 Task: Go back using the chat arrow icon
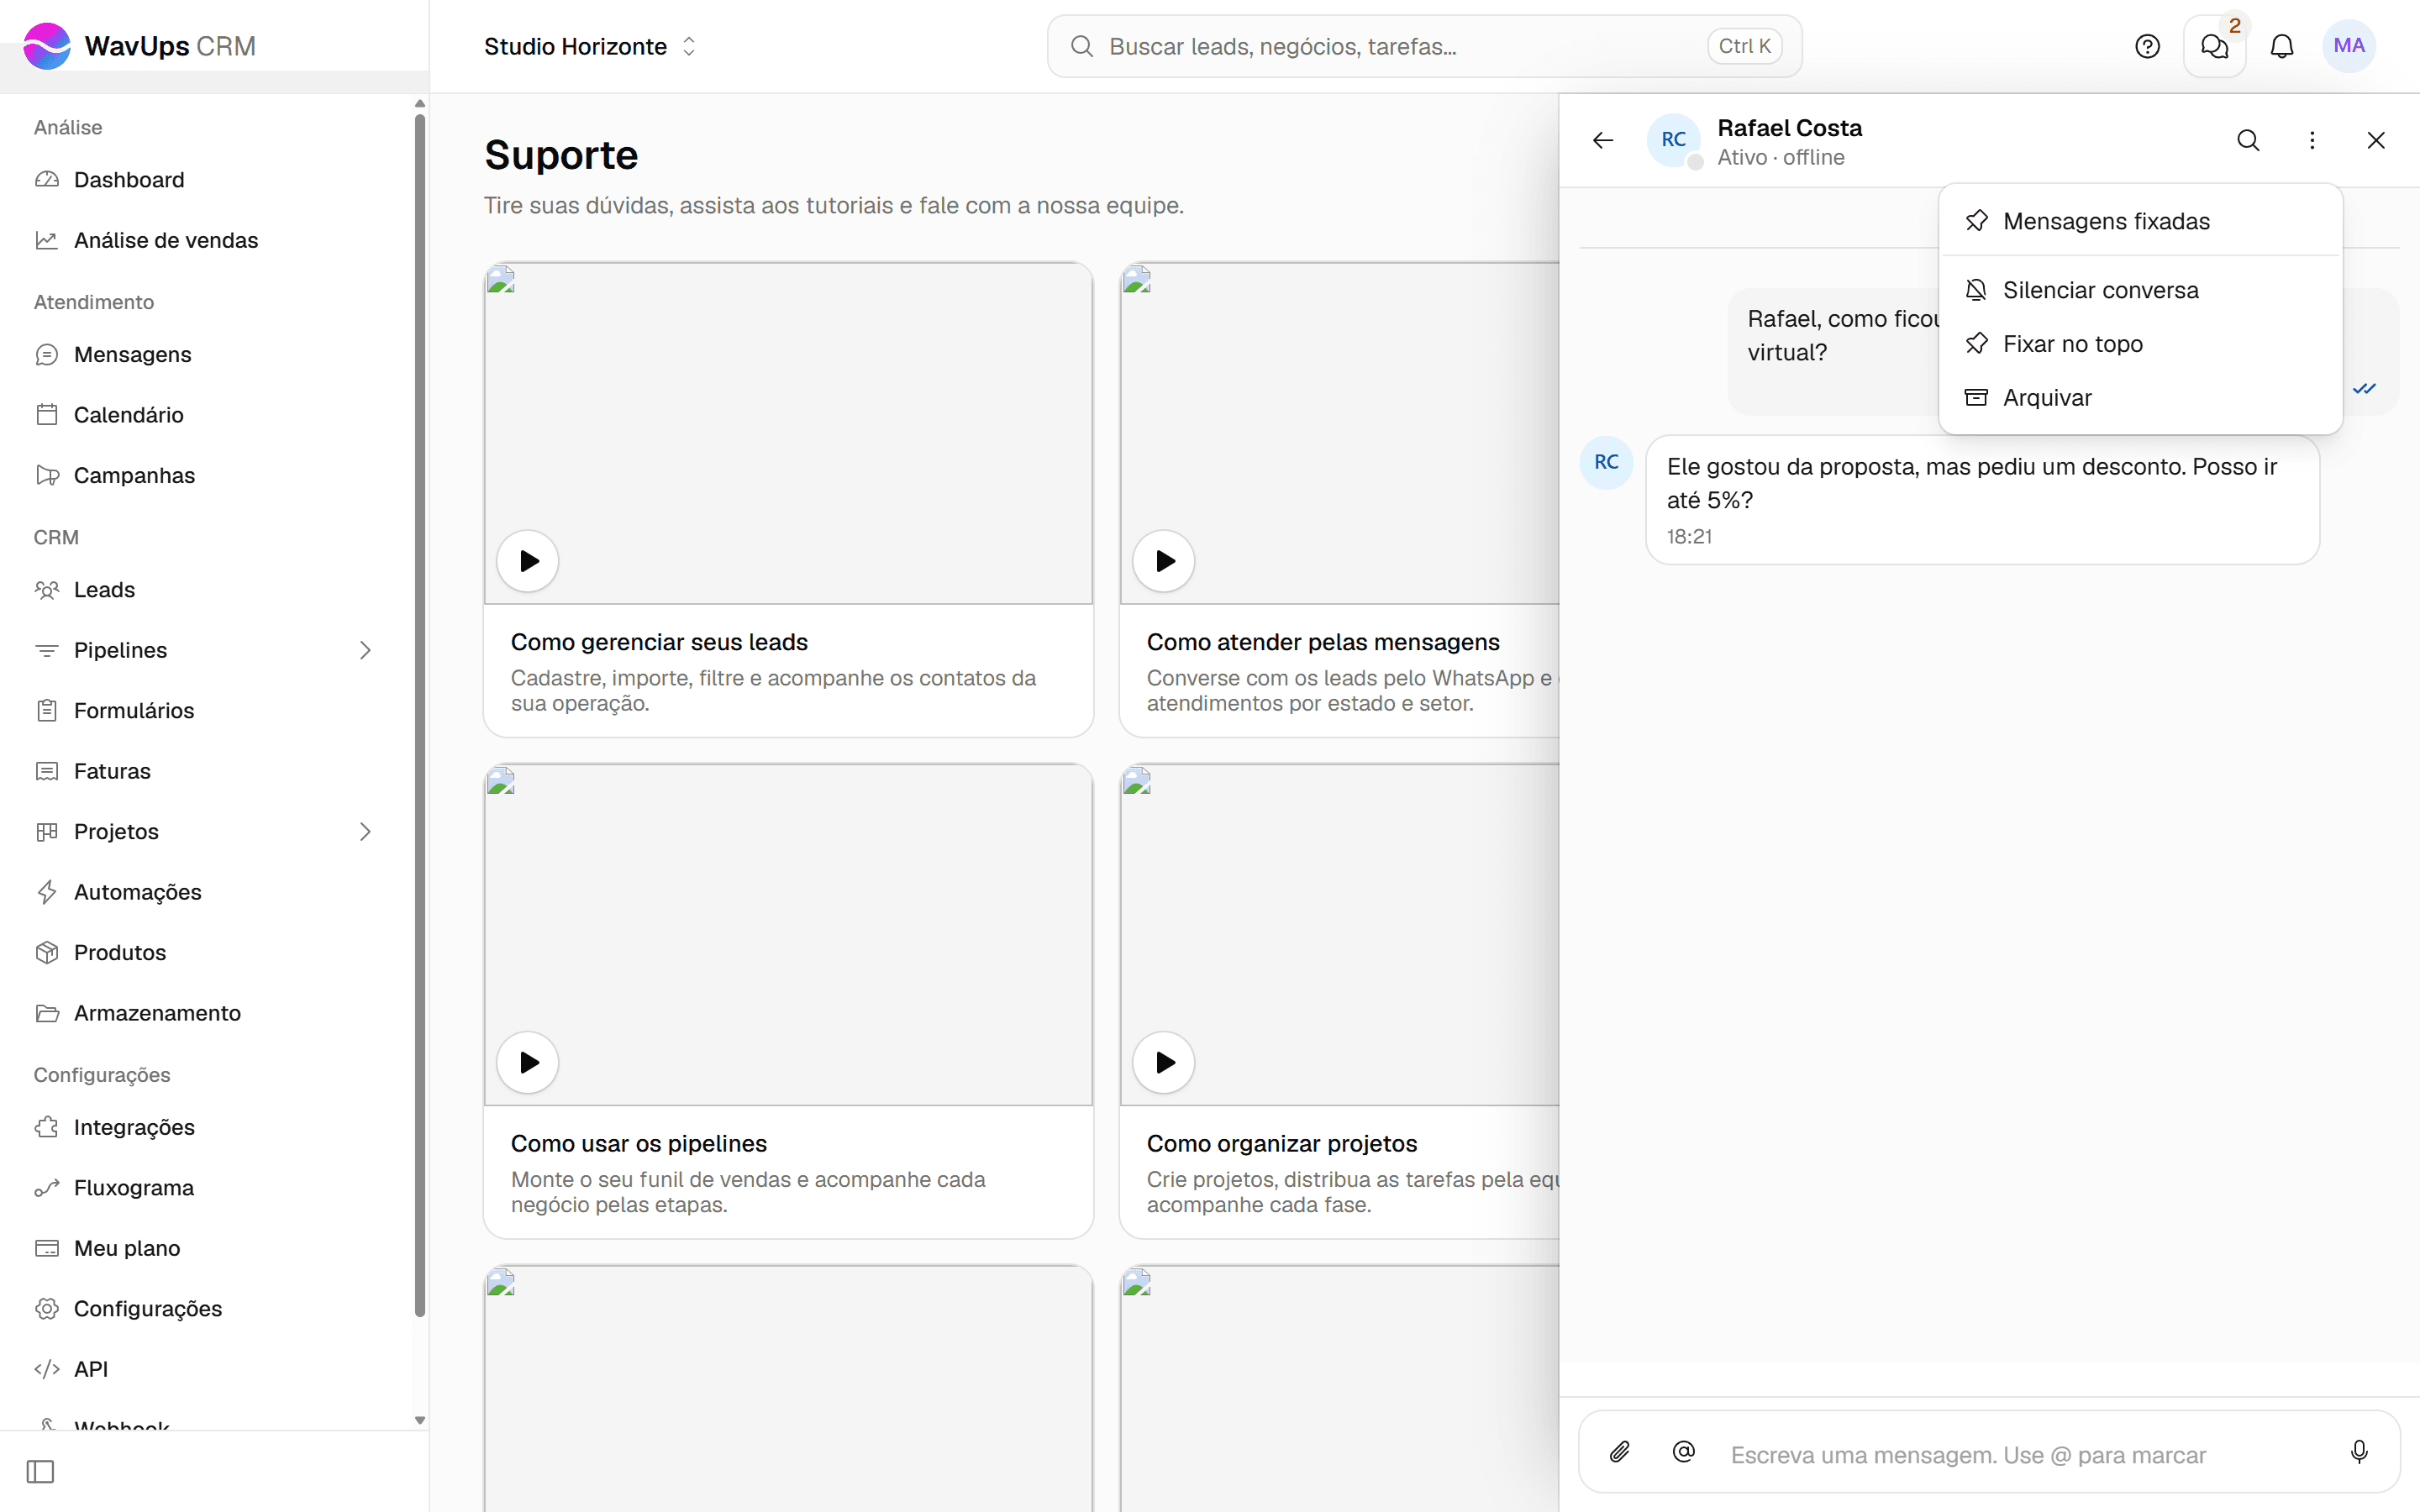click(1603, 140)
